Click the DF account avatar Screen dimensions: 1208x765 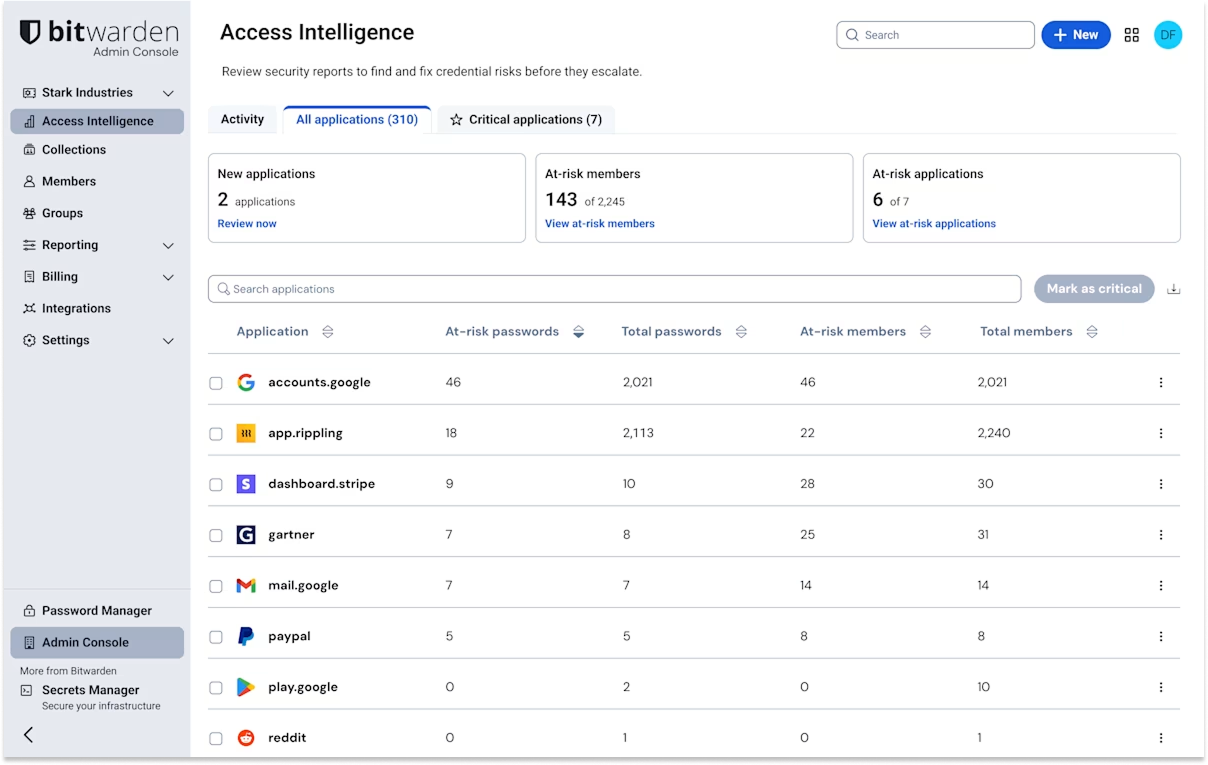[x=1168, y=34]
